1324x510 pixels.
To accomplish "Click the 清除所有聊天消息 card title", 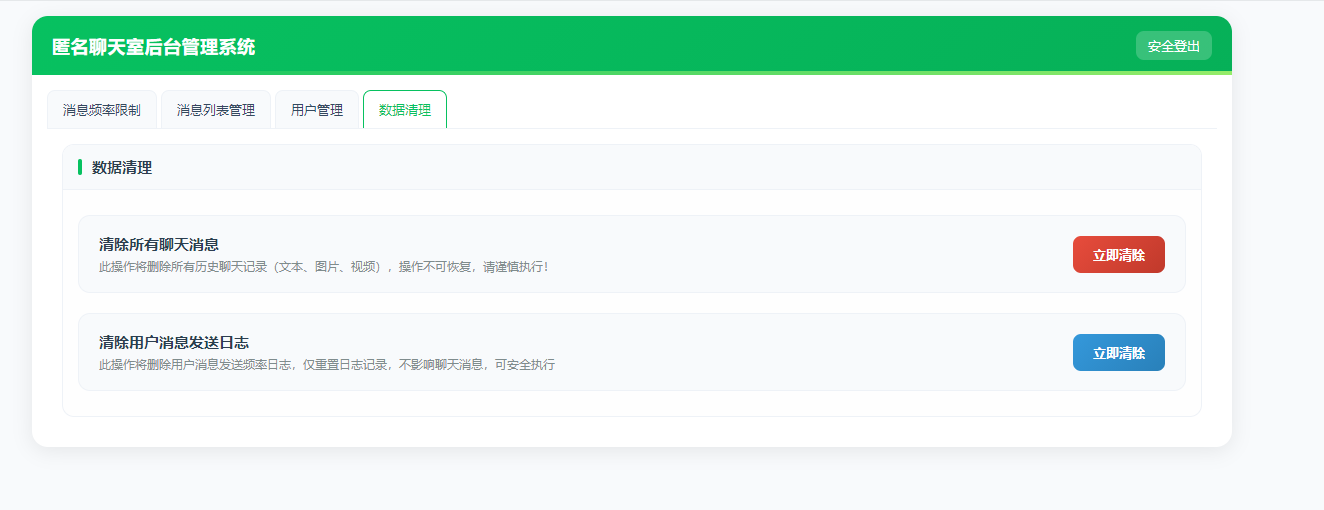I will (159, 244).
